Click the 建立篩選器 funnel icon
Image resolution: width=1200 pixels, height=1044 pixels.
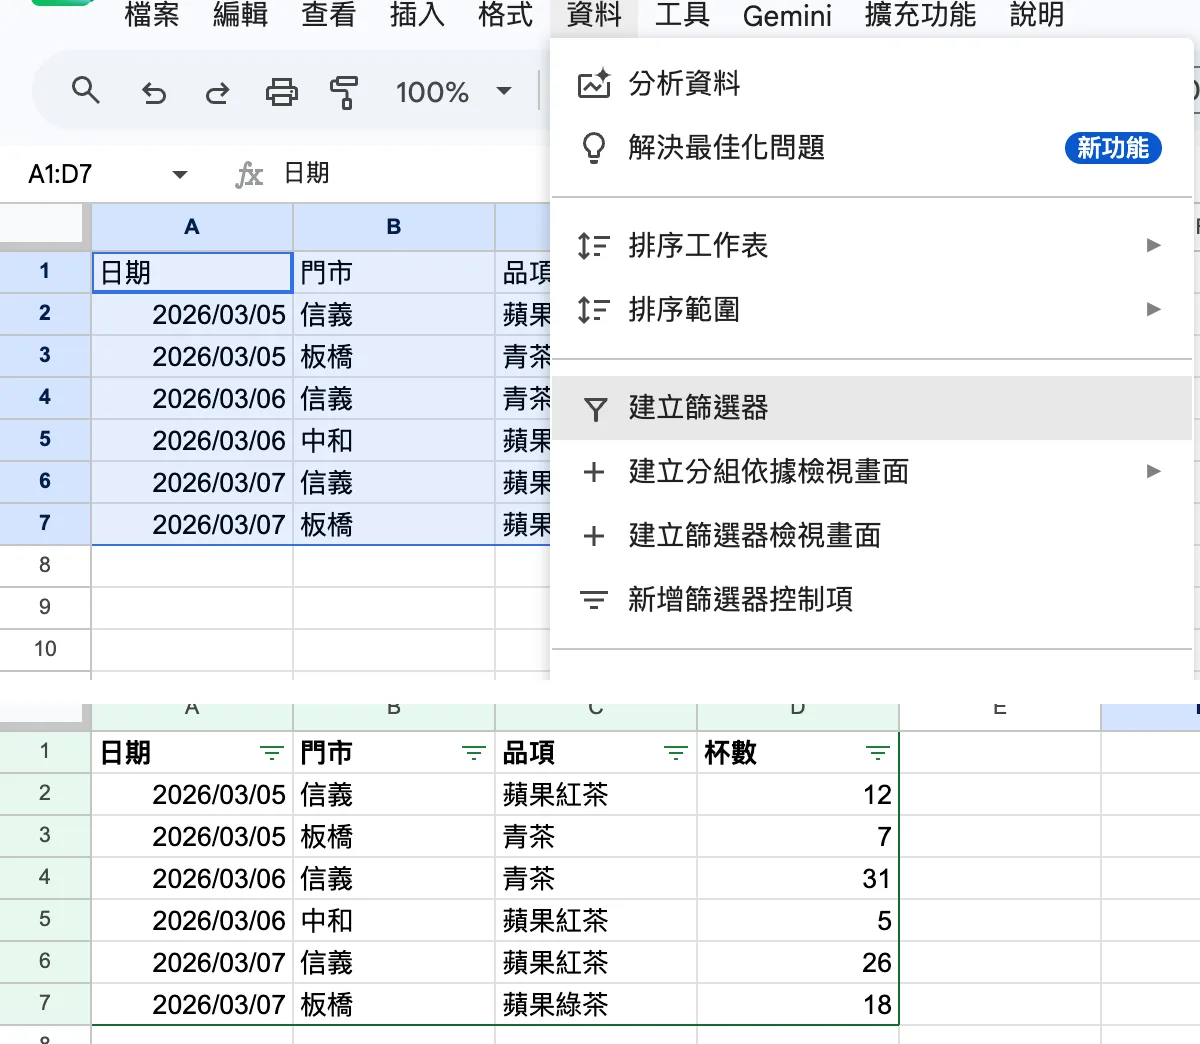coord(595,409)
